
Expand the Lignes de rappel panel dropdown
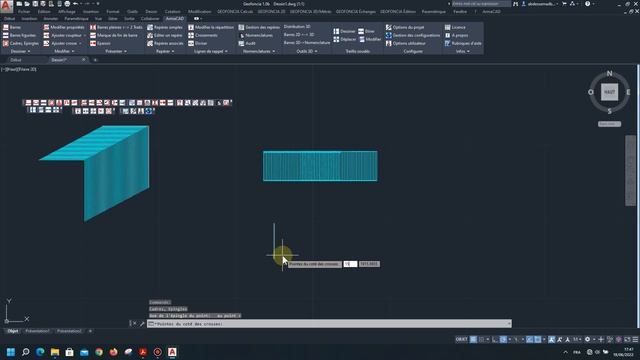click(211, 51)
